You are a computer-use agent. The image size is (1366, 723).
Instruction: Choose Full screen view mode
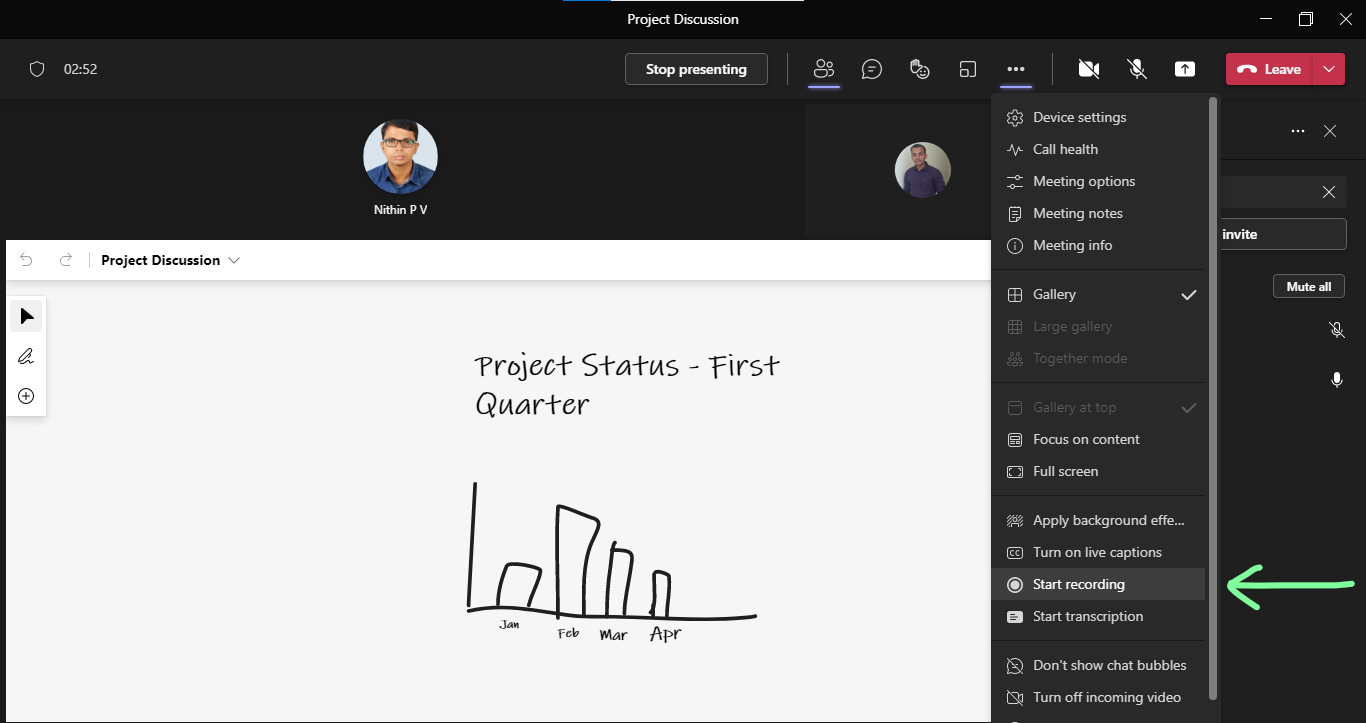click(x=1066, y=471)
